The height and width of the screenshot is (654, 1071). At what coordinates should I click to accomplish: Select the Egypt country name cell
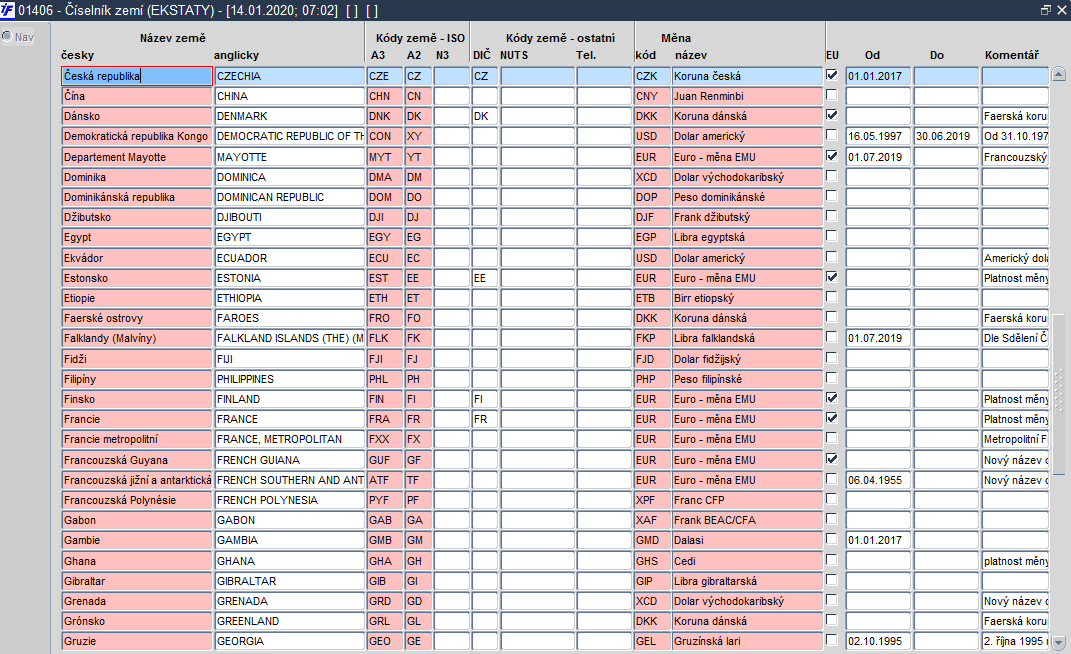tap(137, 237)
